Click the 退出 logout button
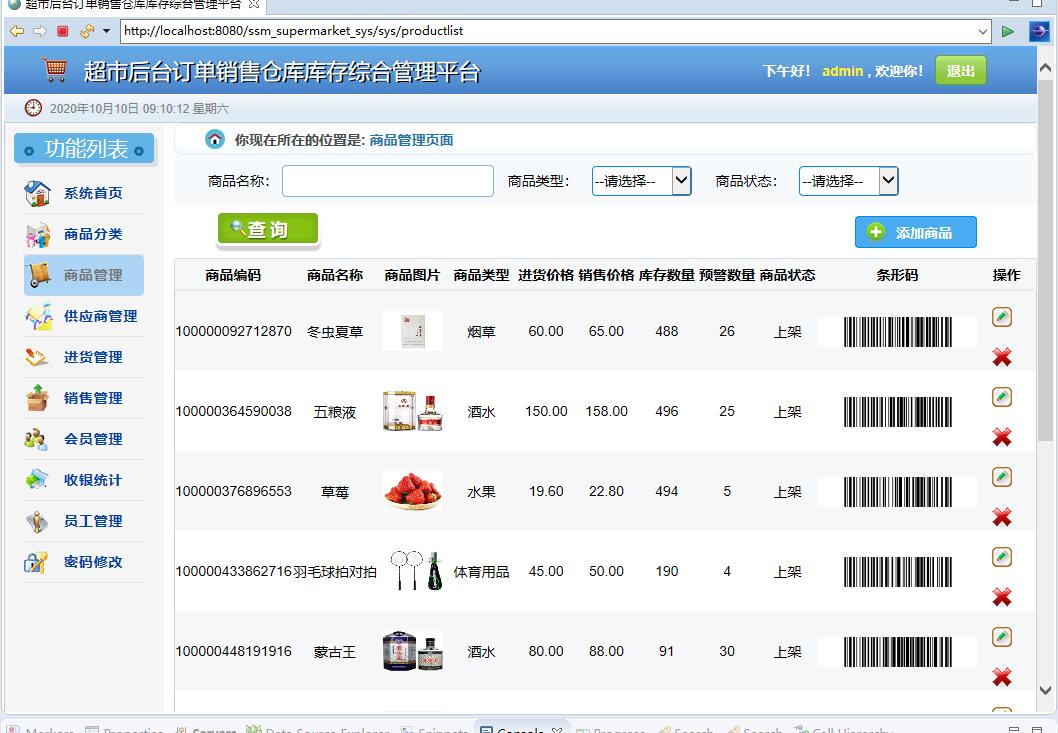Viewport: 1058px width, 733px height. click(959, 71)
